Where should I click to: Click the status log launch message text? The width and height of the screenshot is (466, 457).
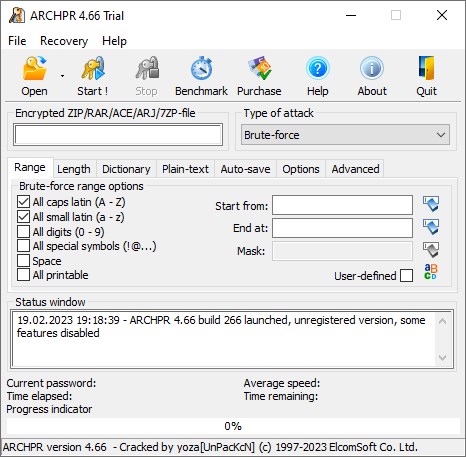coord(221,326)
